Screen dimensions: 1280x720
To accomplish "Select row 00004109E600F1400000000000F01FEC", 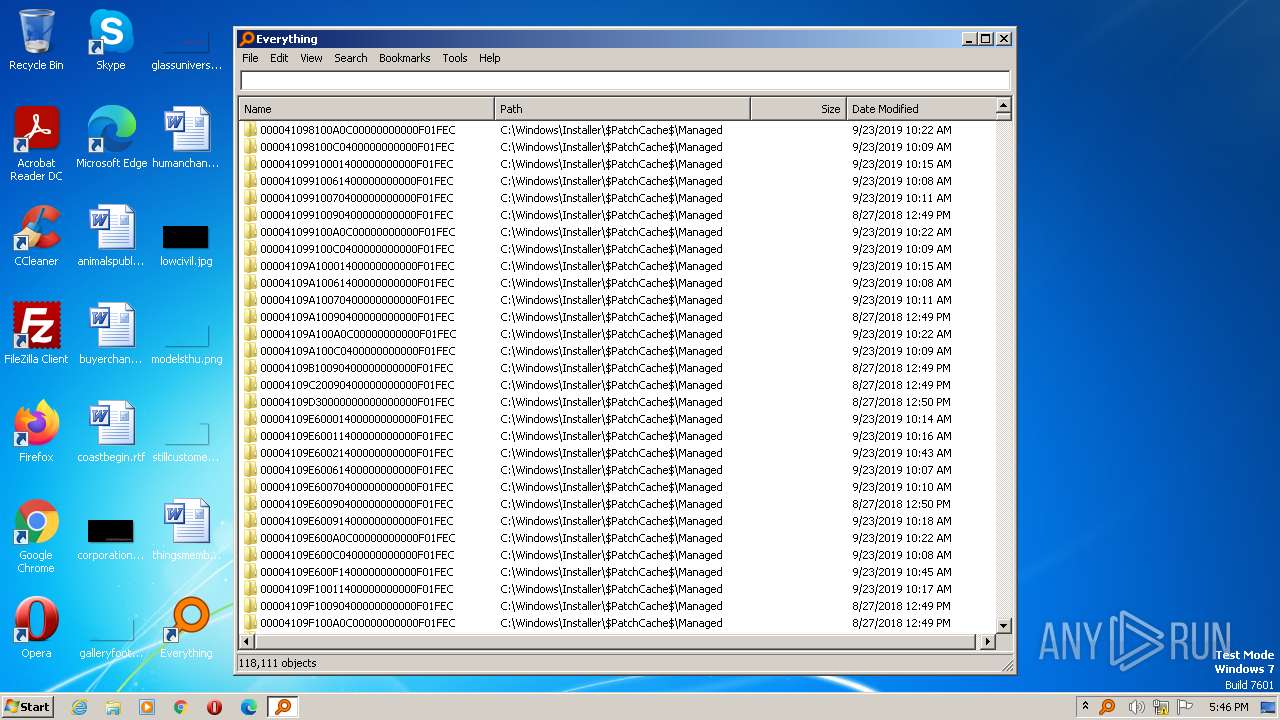I will pos(617,572).
